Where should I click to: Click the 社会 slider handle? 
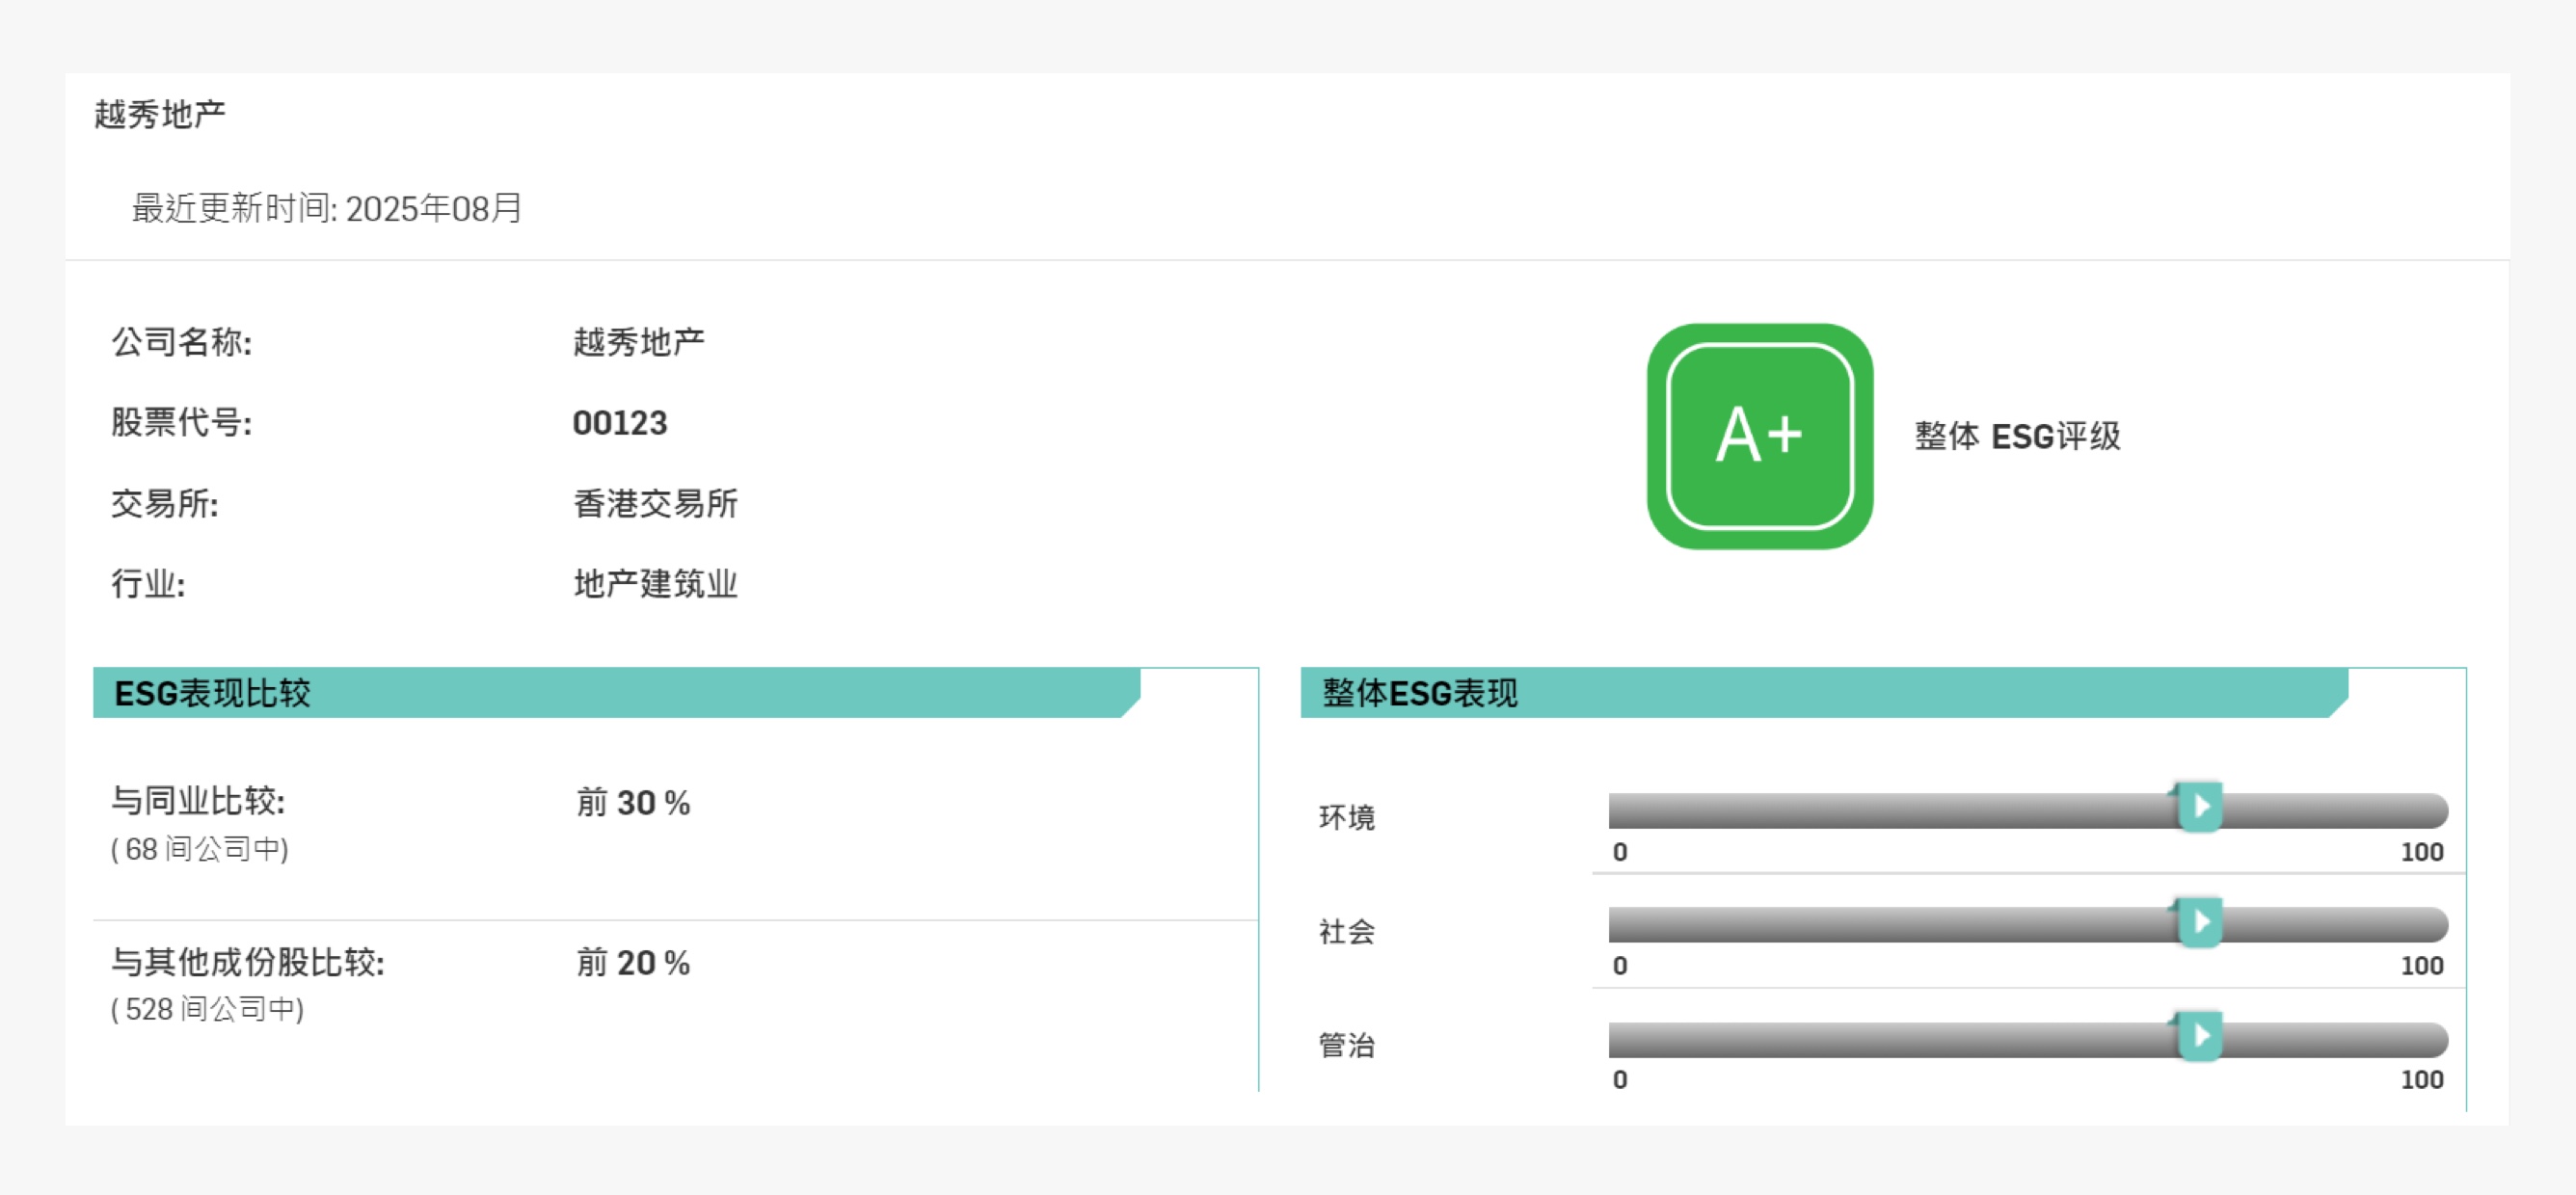2199,922
